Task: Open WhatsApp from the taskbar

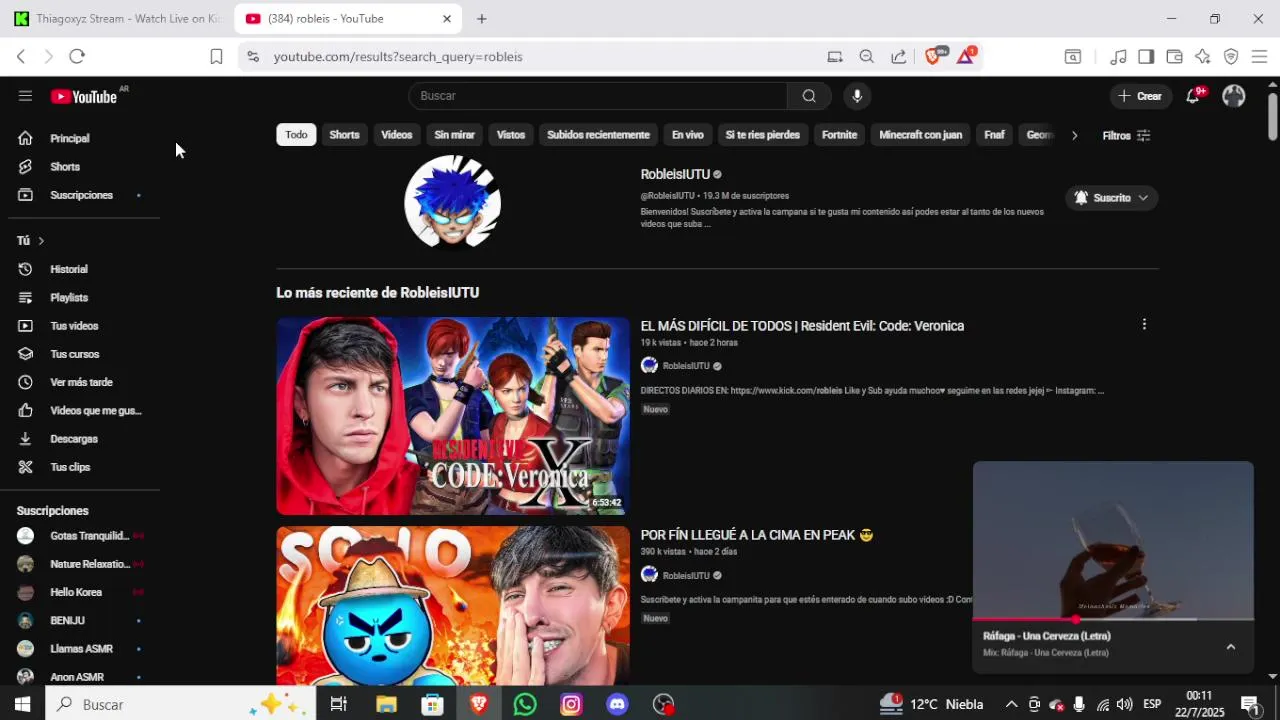Action: (x=525, y=705)
